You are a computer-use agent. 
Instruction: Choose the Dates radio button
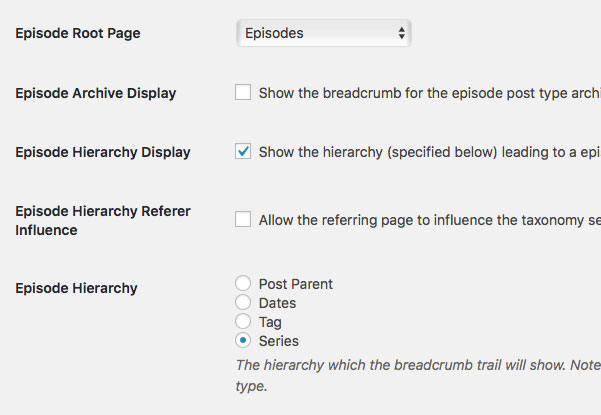point(243,302)
